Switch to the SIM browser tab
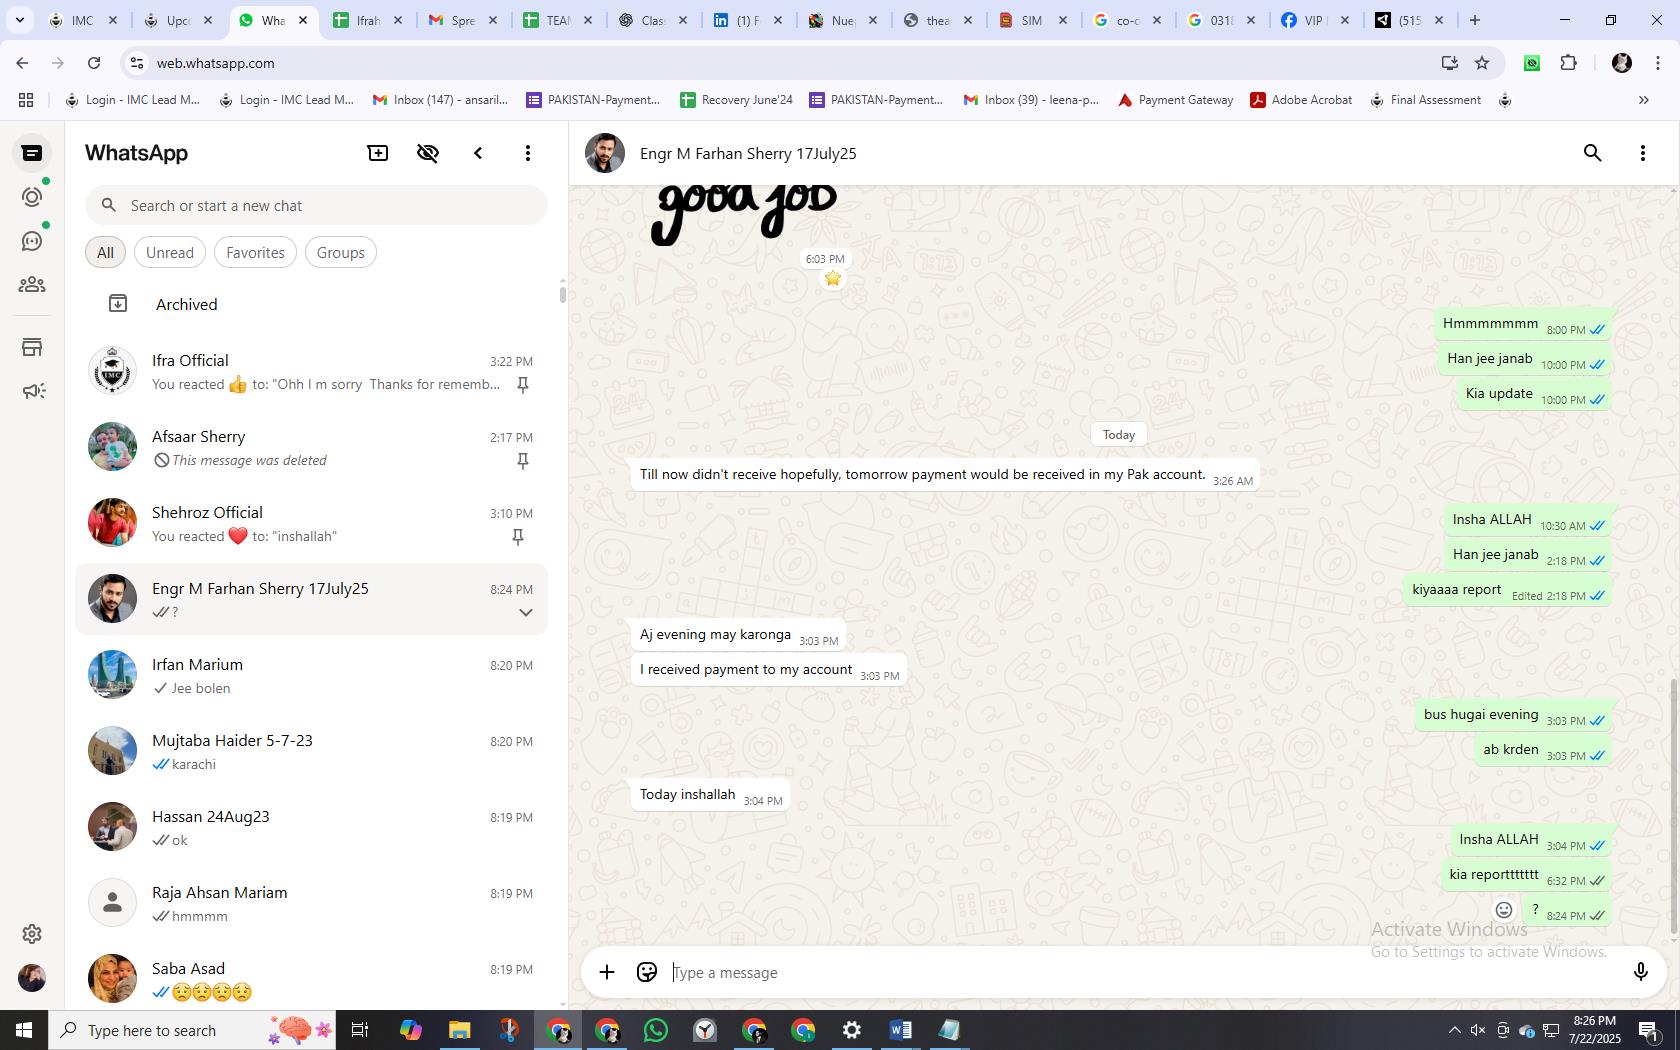This screenshot has width=1680, height=1050. tap(1033, 20)
